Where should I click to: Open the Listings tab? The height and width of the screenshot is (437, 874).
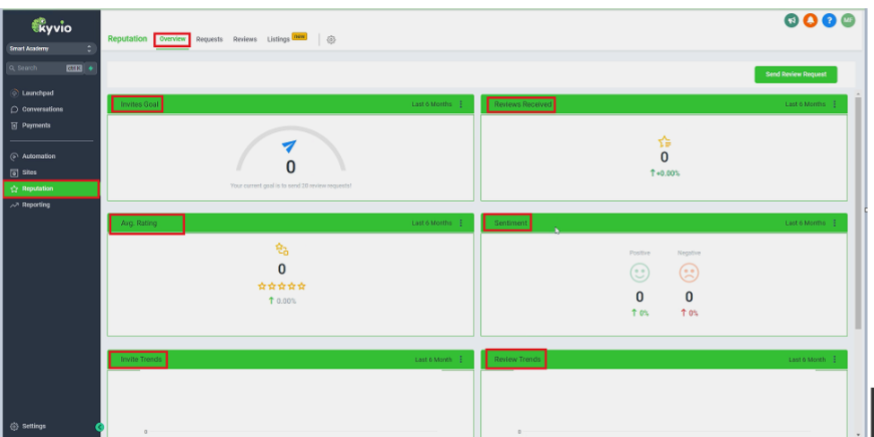pos(279,39)
